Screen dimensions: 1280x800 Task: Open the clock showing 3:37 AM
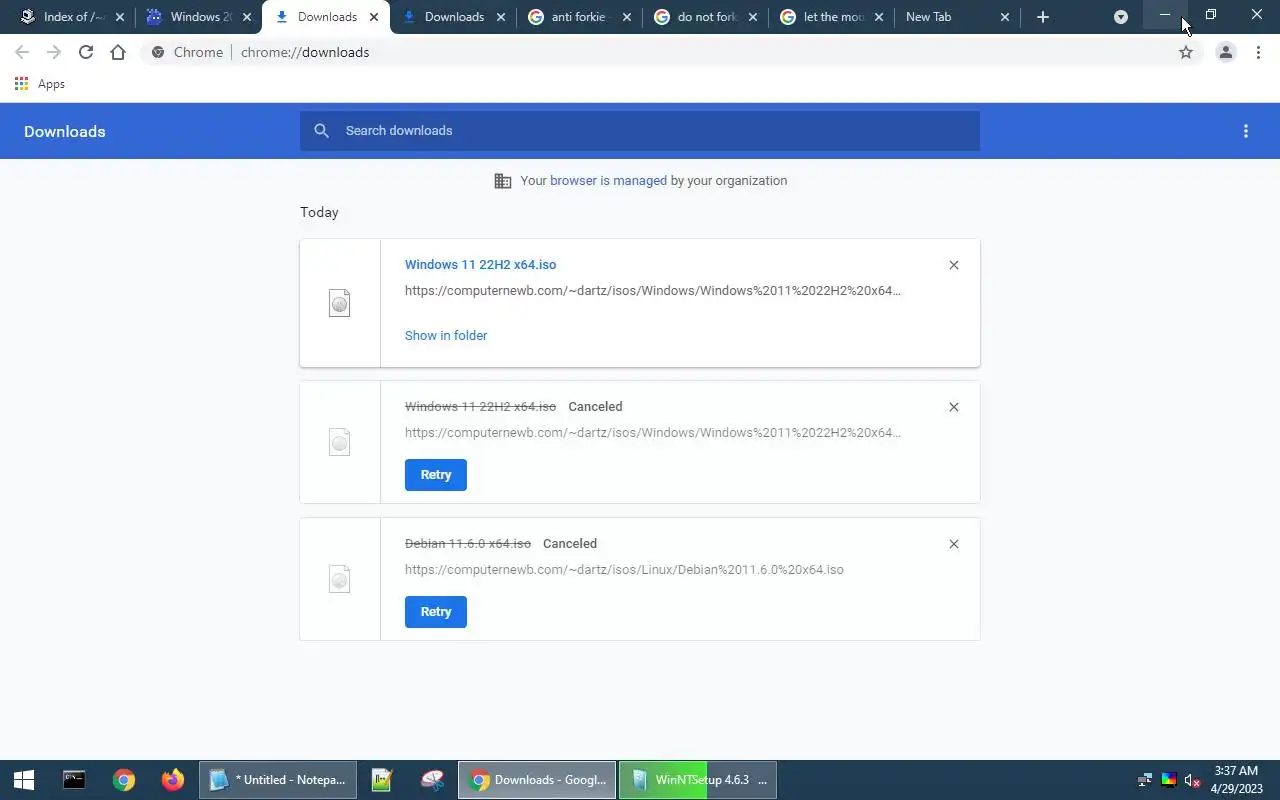1236,780
